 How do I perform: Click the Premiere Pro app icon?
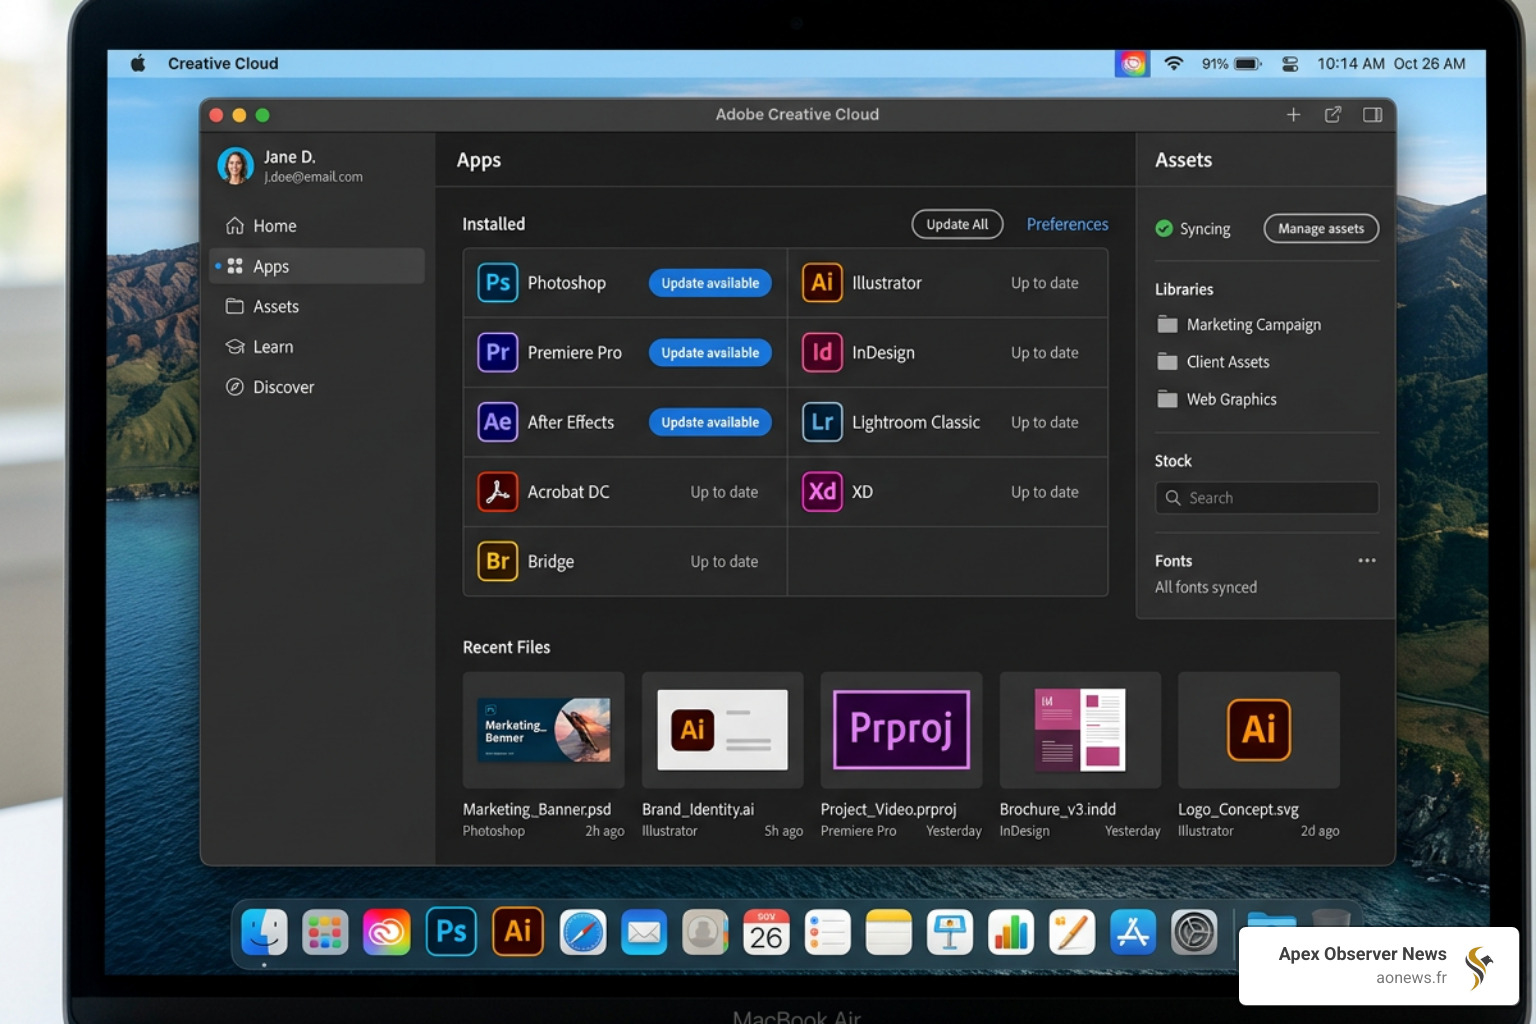(x=497, y=352)
